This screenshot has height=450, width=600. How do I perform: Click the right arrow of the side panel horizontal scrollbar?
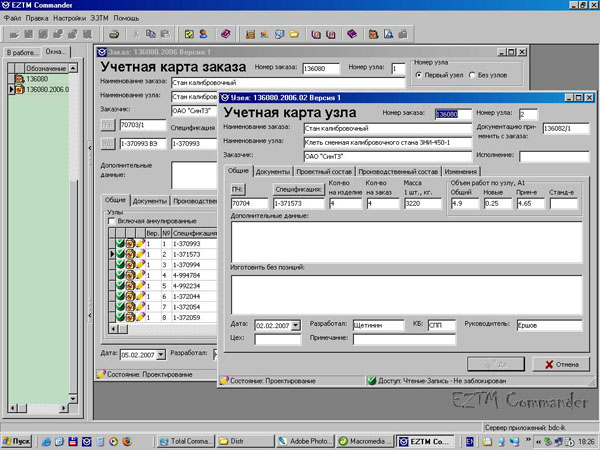[63, 408]
